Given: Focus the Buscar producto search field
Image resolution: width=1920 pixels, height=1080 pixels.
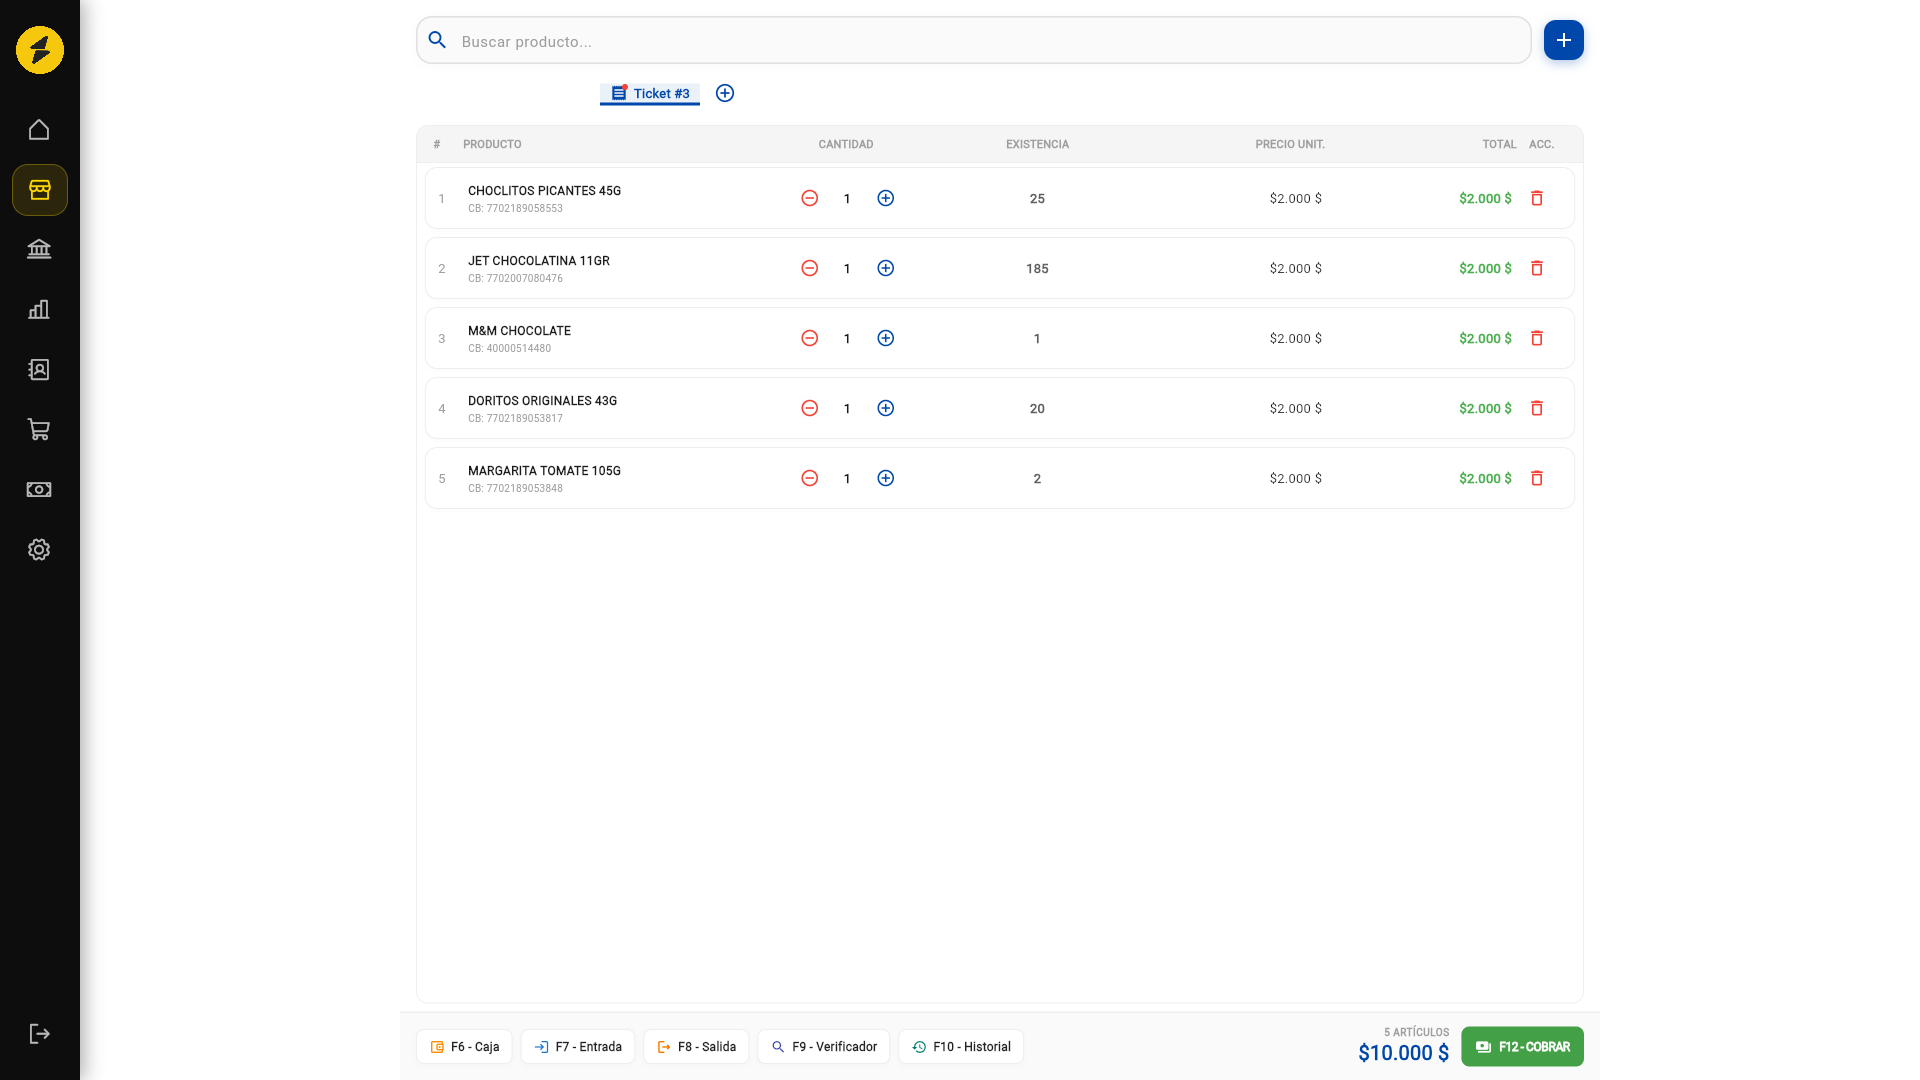Looking at the screenshot, I should [974, 41].
